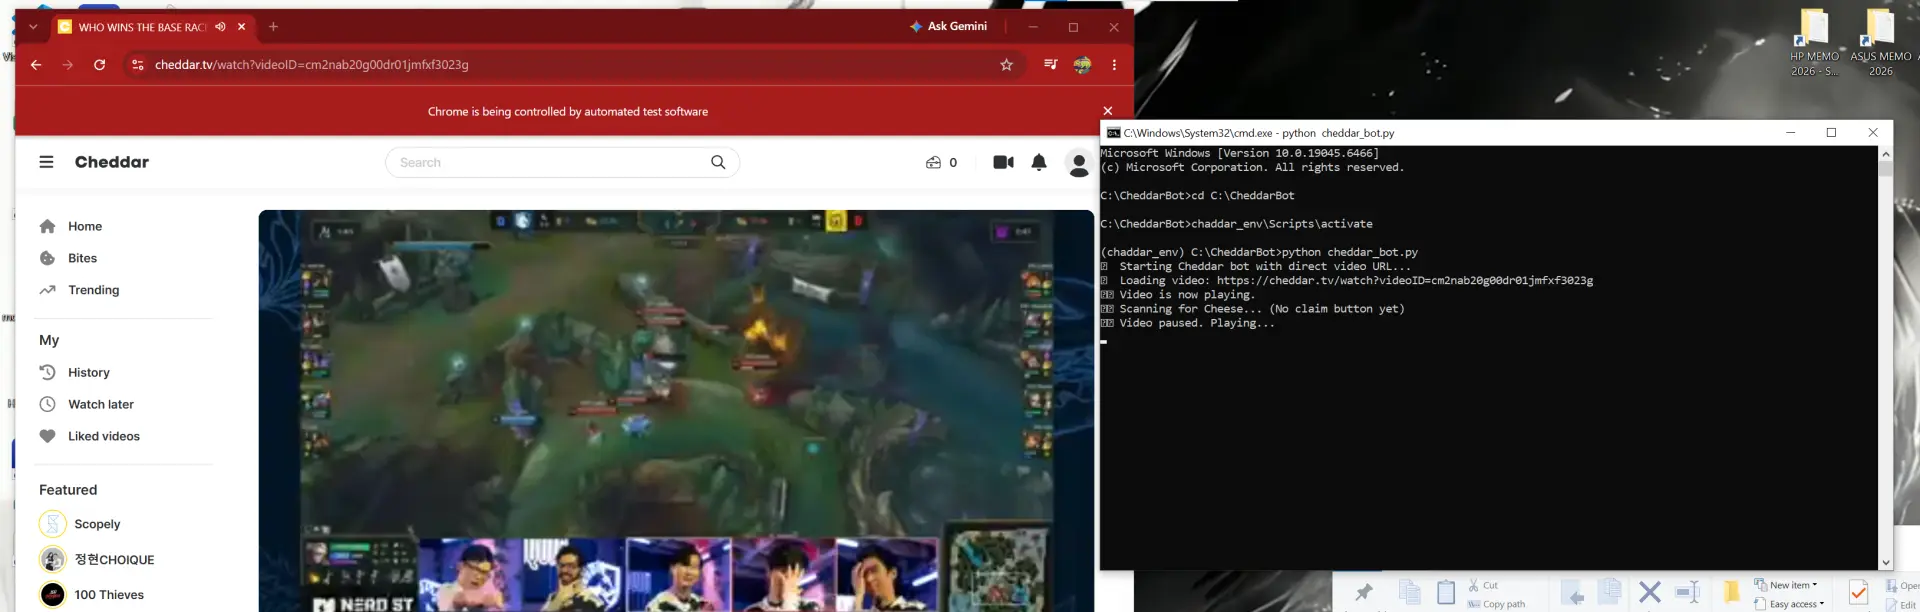Click the Explorer Paste clipboard icon
The height and width of the screenshot is (612, 1920).
pos(1446,592)
